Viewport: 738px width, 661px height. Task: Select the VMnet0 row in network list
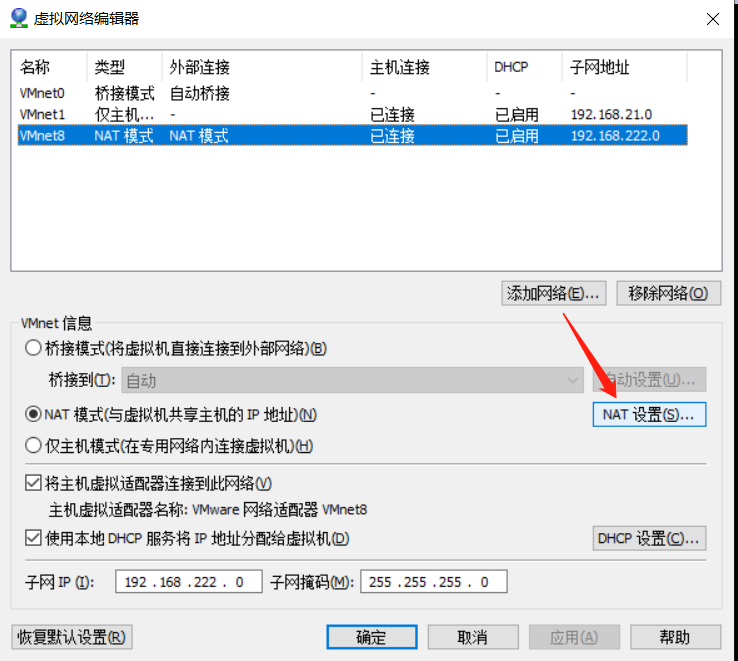pyautogui.click(x=353, y=93)
